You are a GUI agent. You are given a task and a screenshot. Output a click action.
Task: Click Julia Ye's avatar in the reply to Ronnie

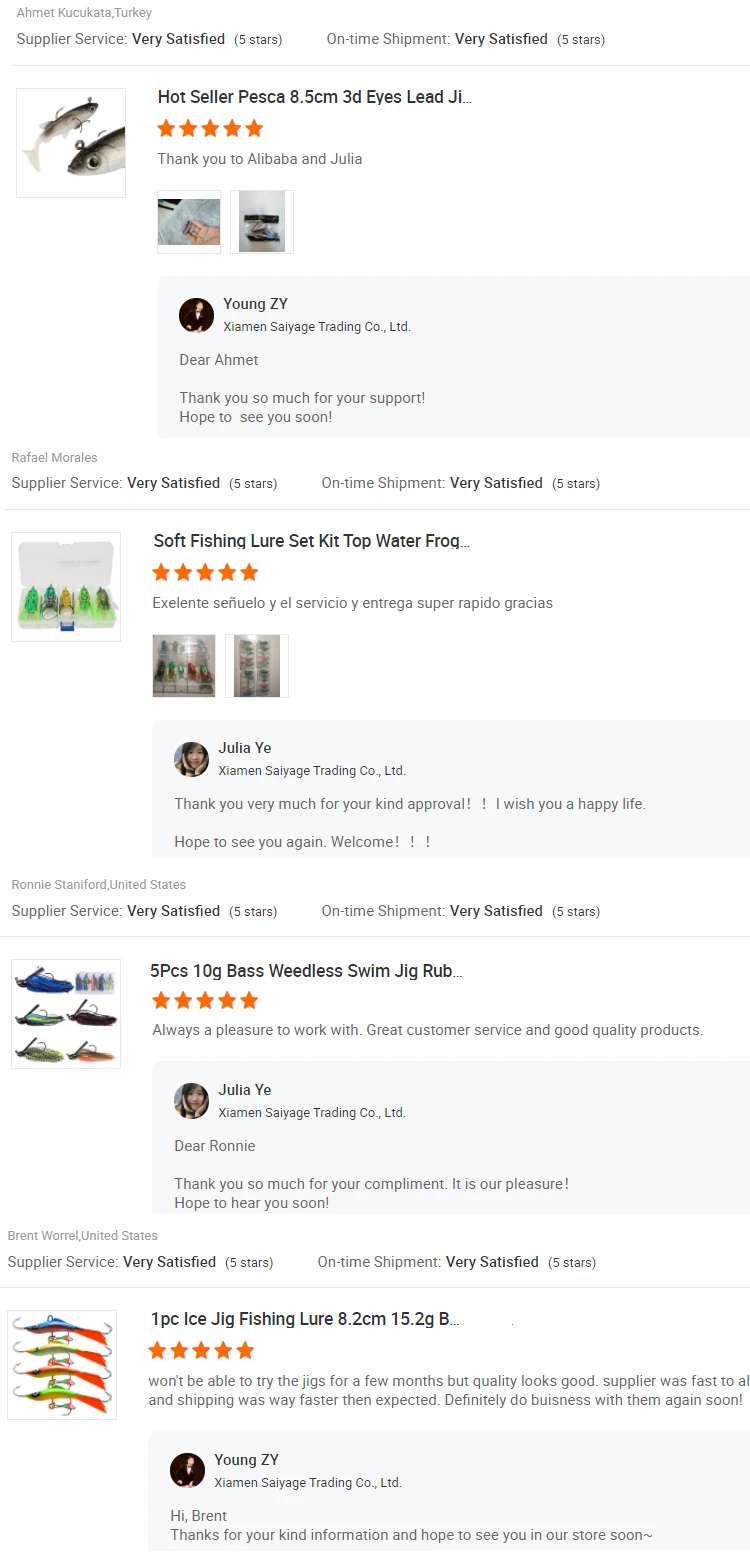click(191, 1101)
